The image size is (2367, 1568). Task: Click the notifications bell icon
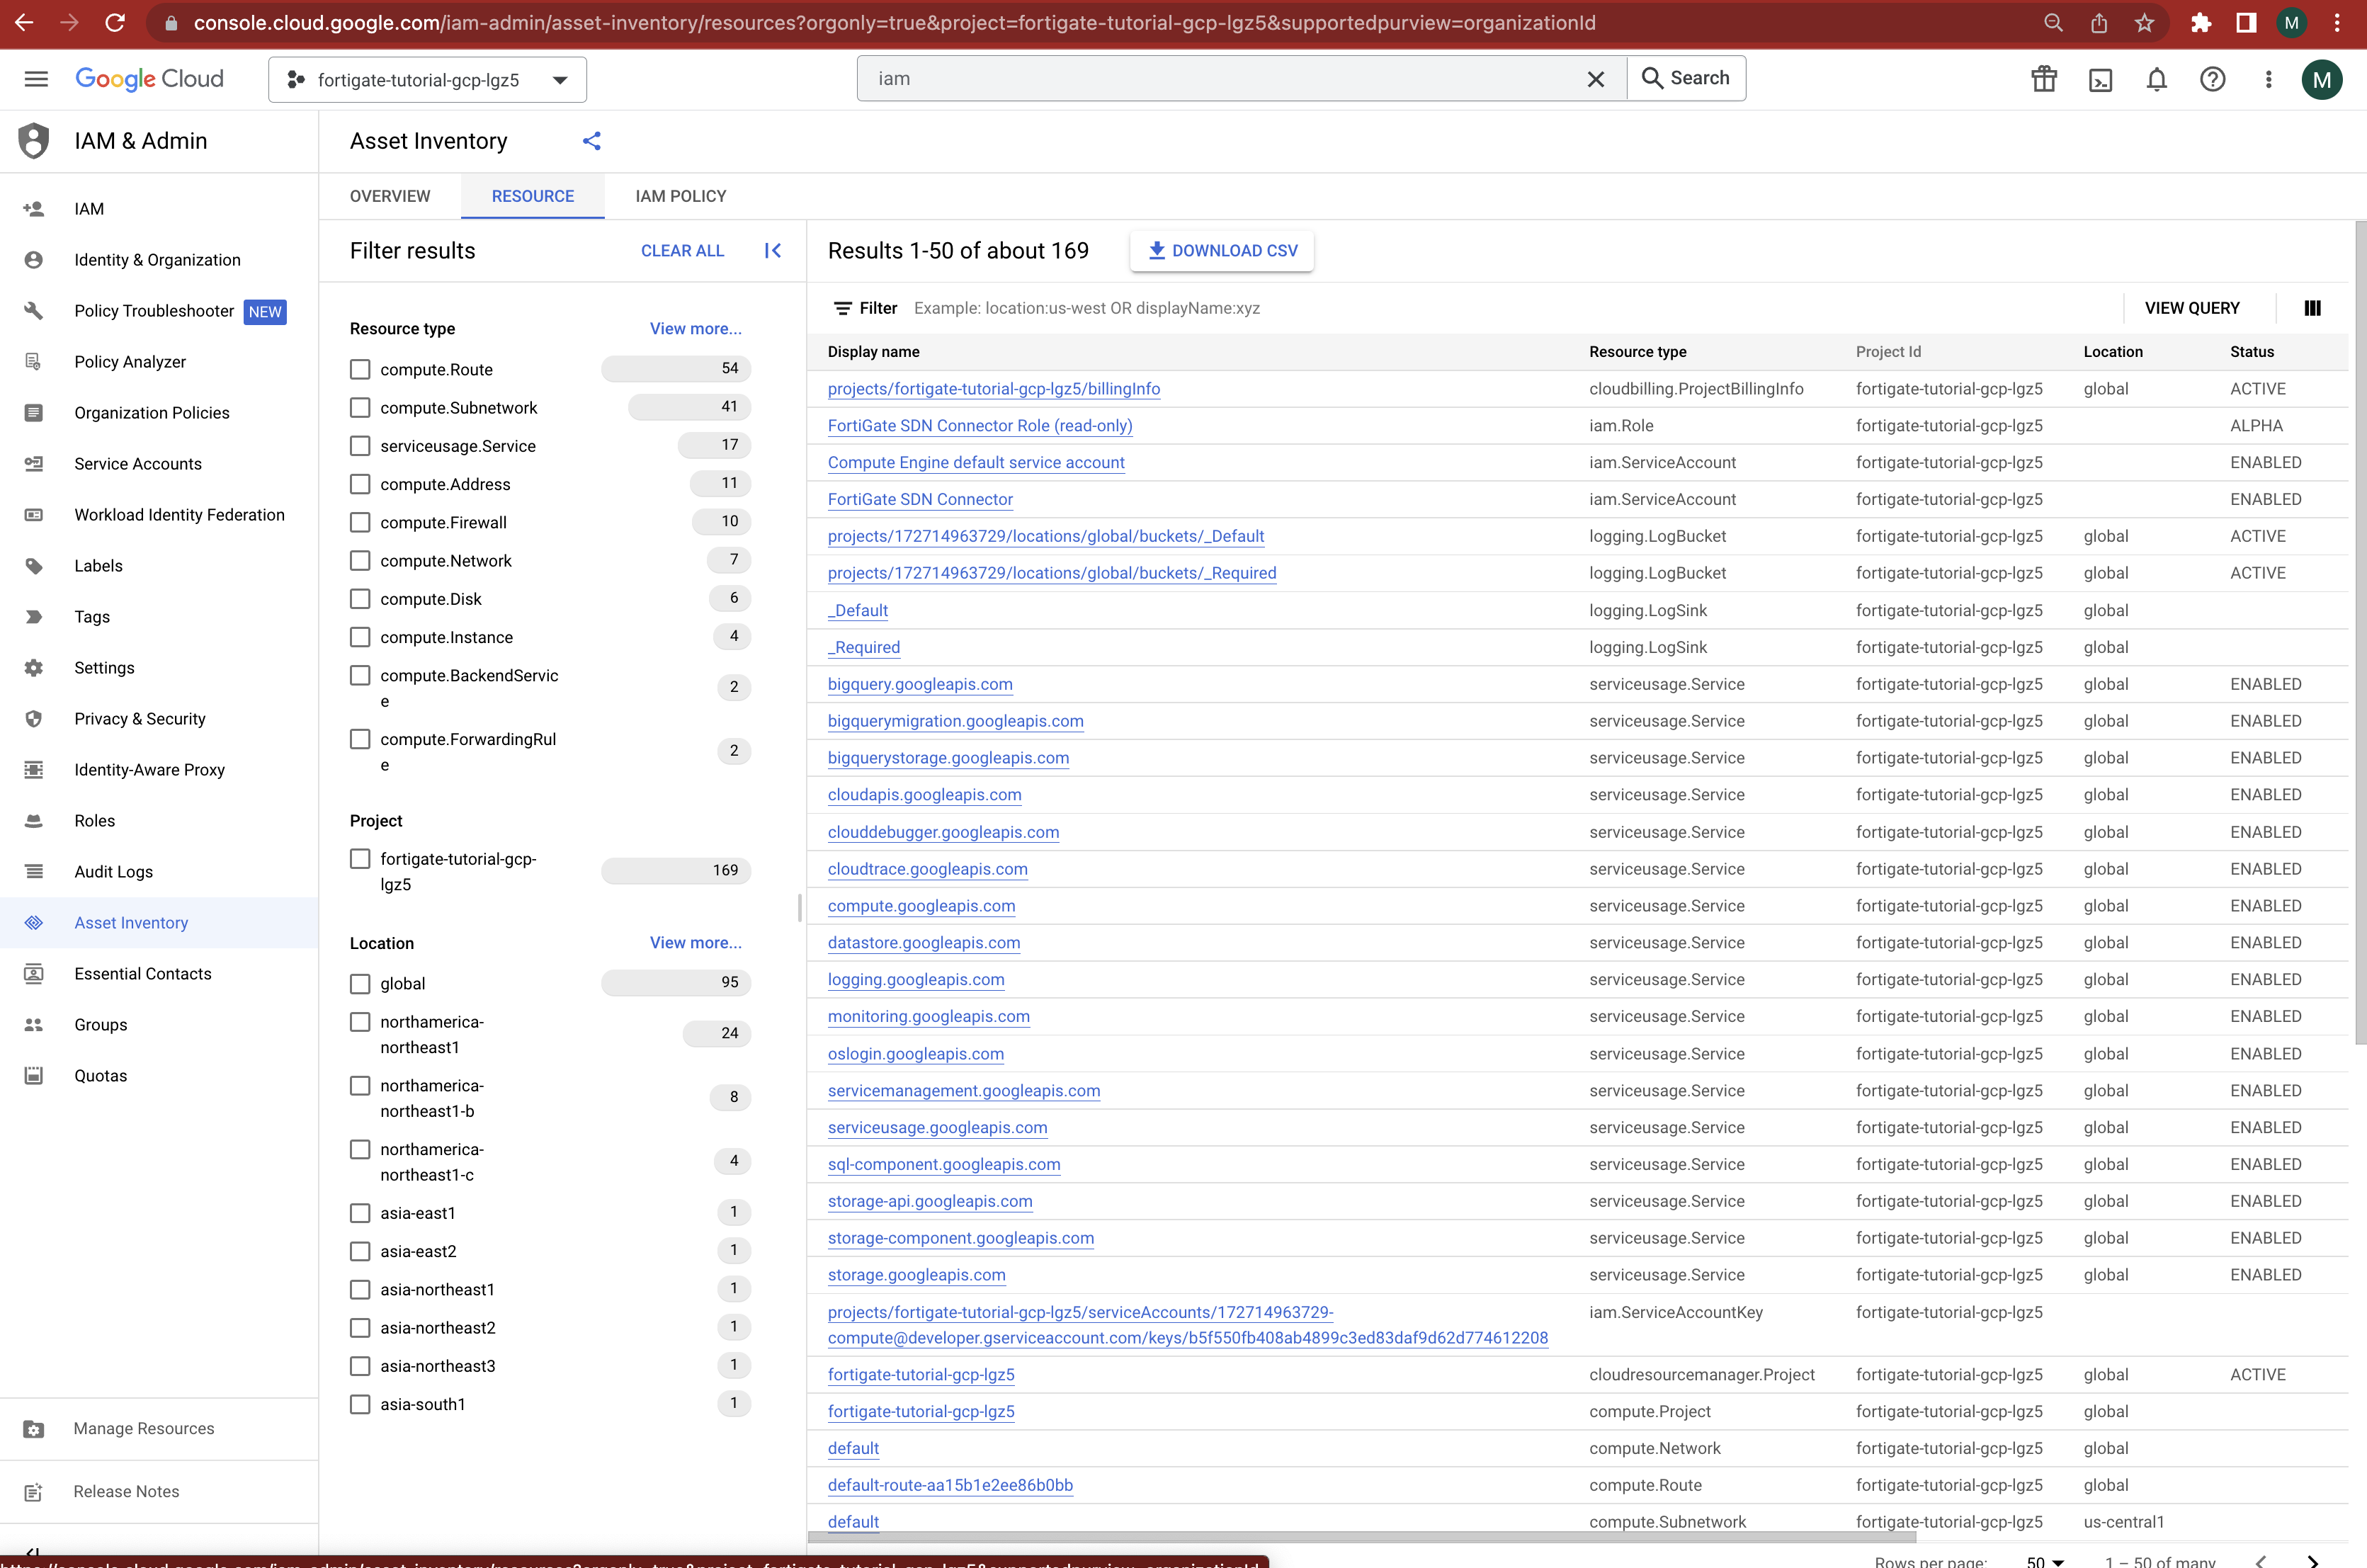point(2156,79)
